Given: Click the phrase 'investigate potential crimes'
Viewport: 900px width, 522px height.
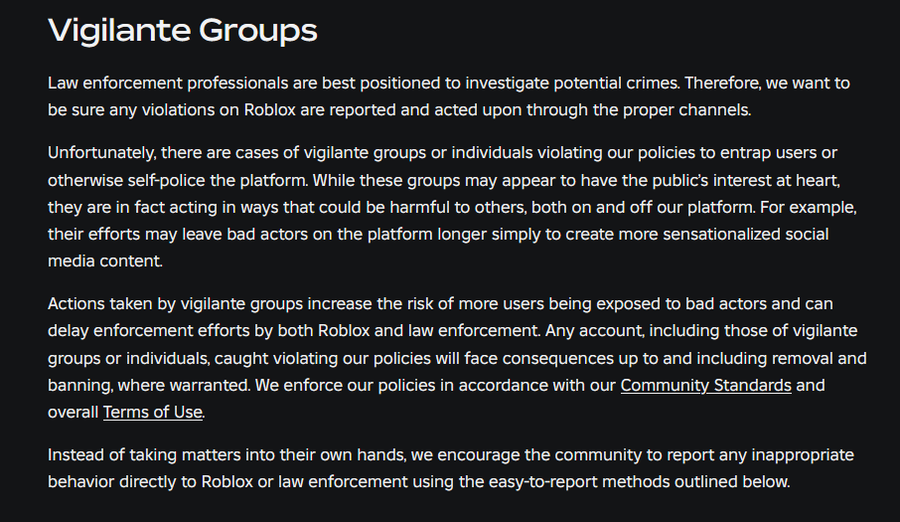Looking at the screenshot, I should 572,83.
